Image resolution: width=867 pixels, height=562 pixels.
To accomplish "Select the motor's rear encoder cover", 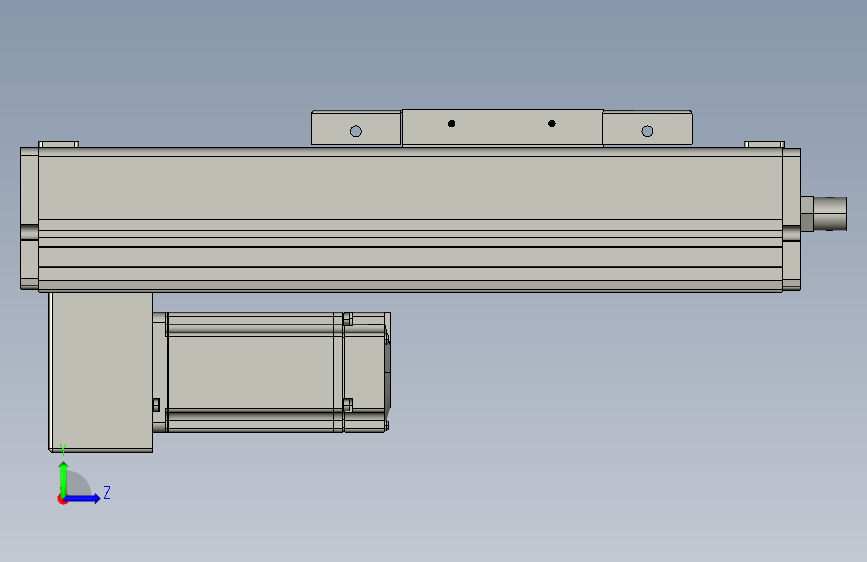I will point(367,372).
